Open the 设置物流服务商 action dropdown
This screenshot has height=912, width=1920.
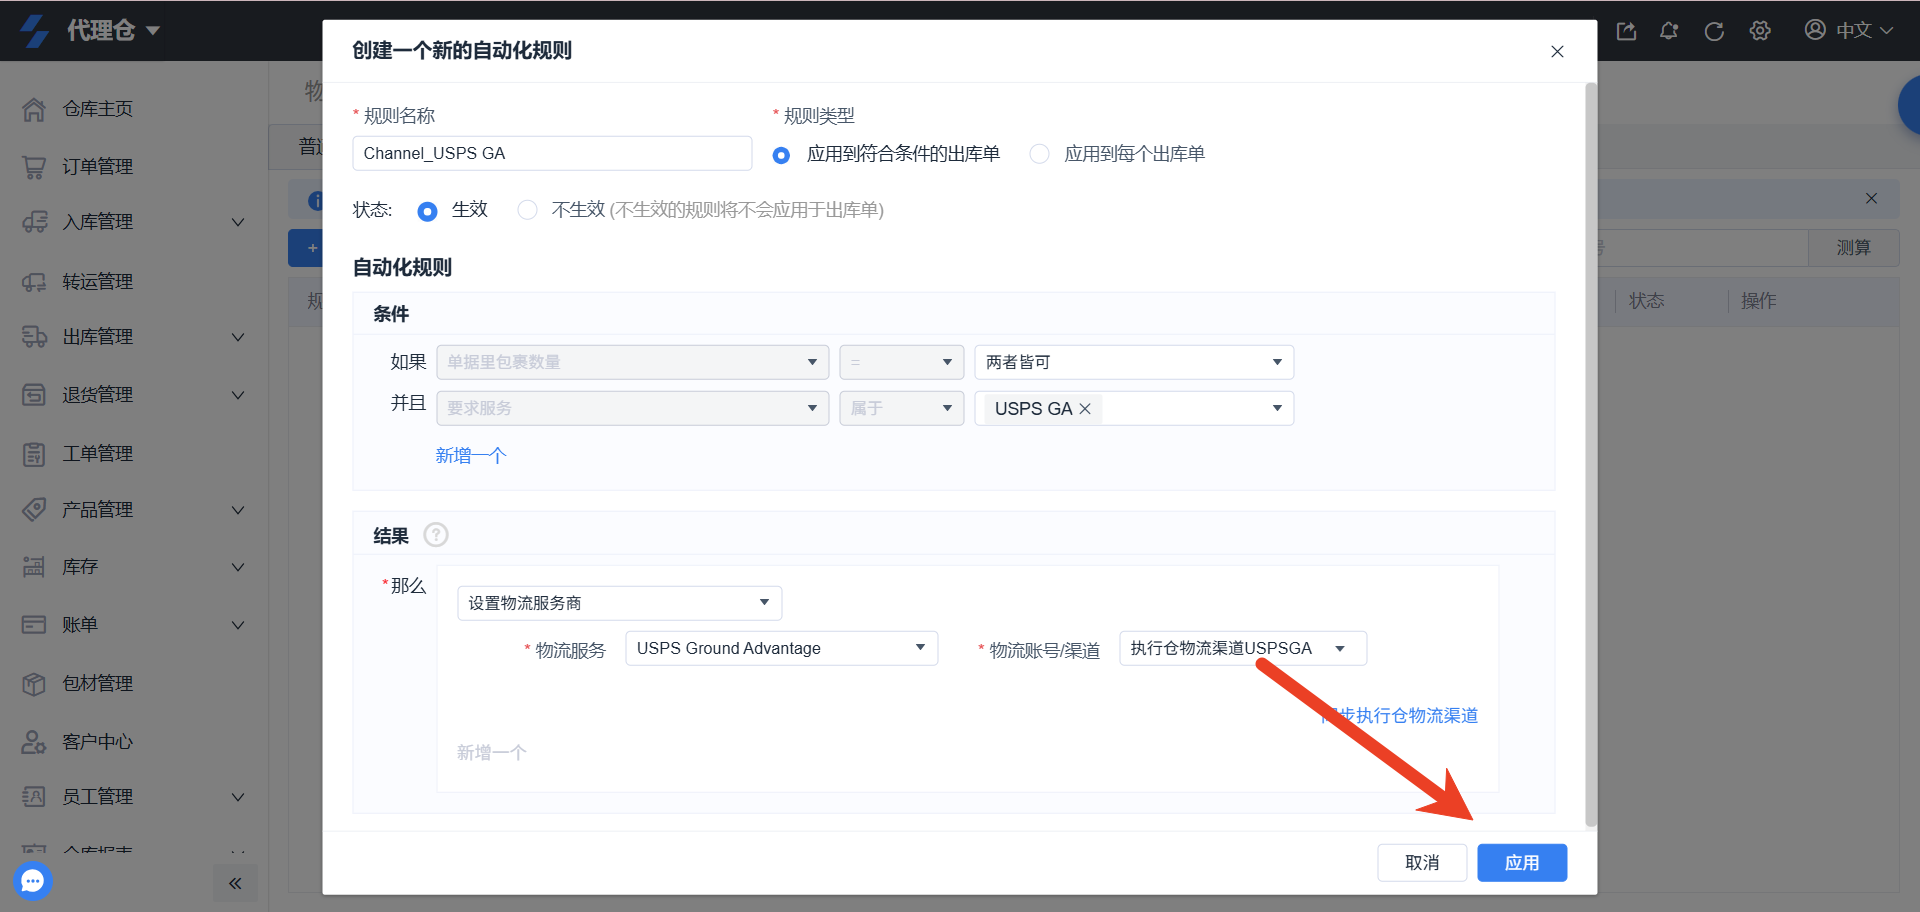619,603
